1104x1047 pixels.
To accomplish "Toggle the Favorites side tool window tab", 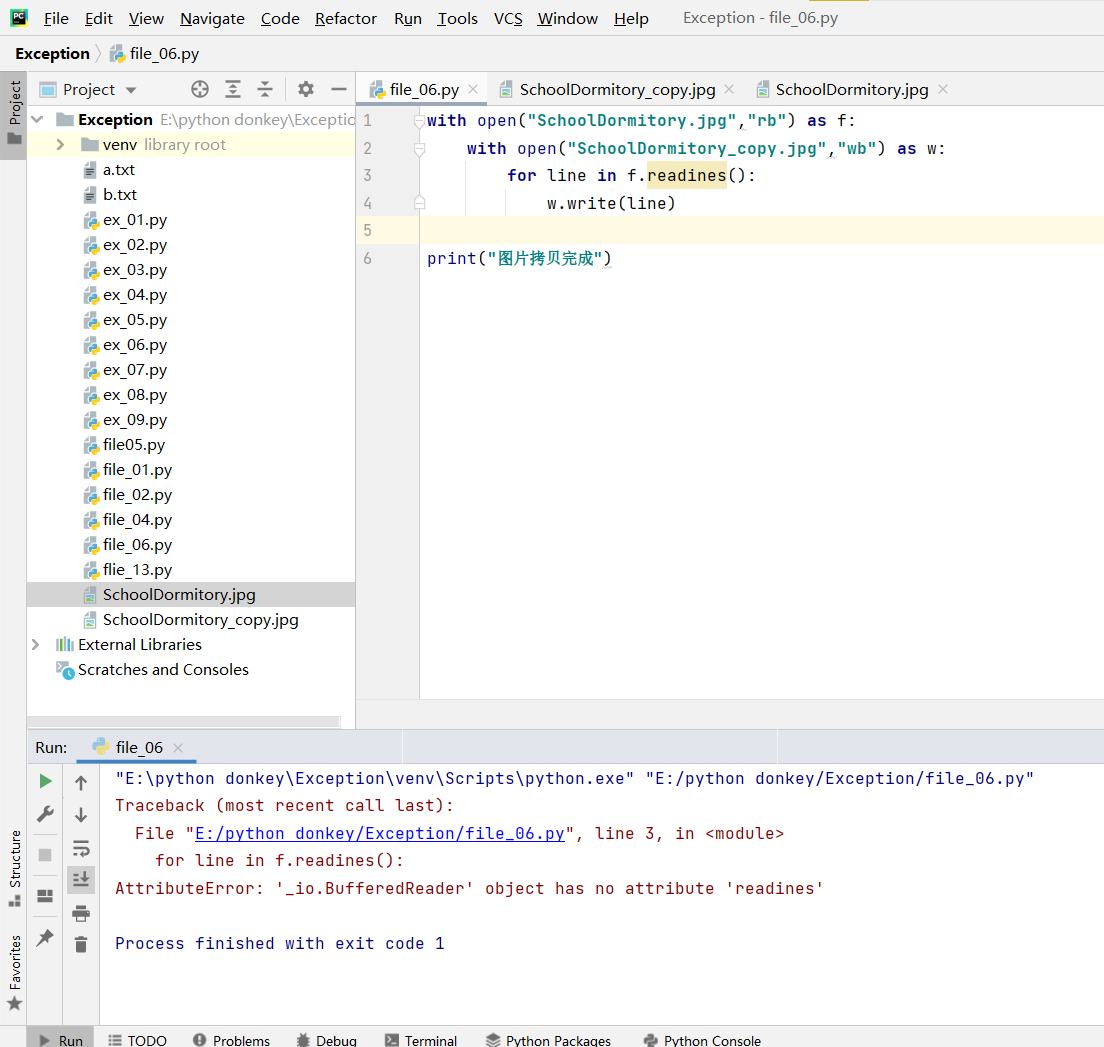I will pos(14,972).
